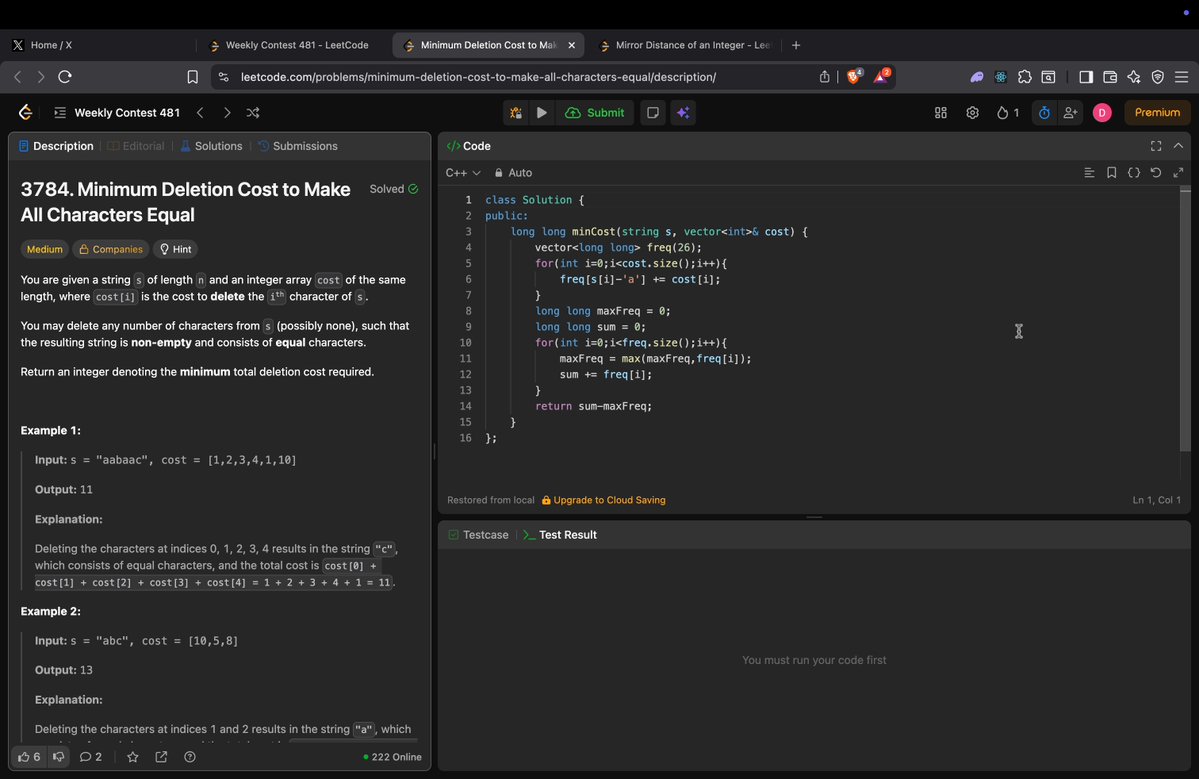Toggle fullscreen for the Code panel
This screenshot has height=779, width=1199.
pyautogui.click(x=1155, y=146)
